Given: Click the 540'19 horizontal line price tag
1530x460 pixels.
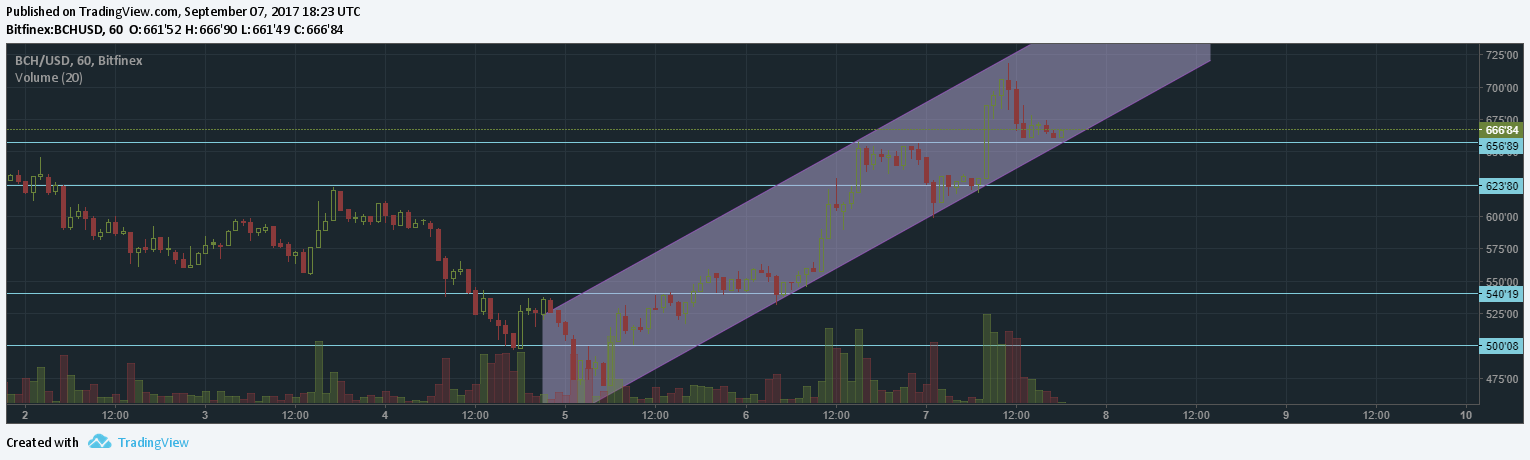Looking at the screenshot, I should click(1502, 294).
